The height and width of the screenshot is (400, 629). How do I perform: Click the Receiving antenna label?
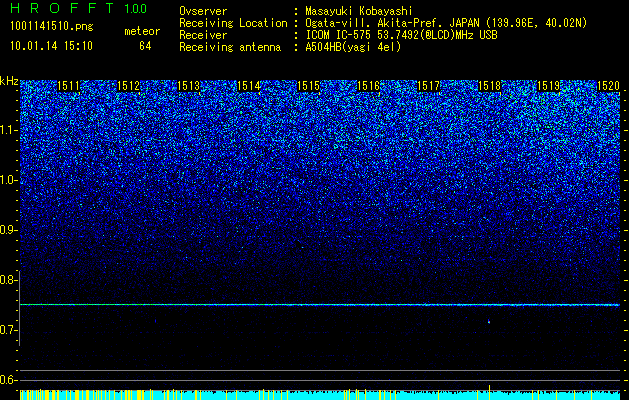(x=230, y=47)
